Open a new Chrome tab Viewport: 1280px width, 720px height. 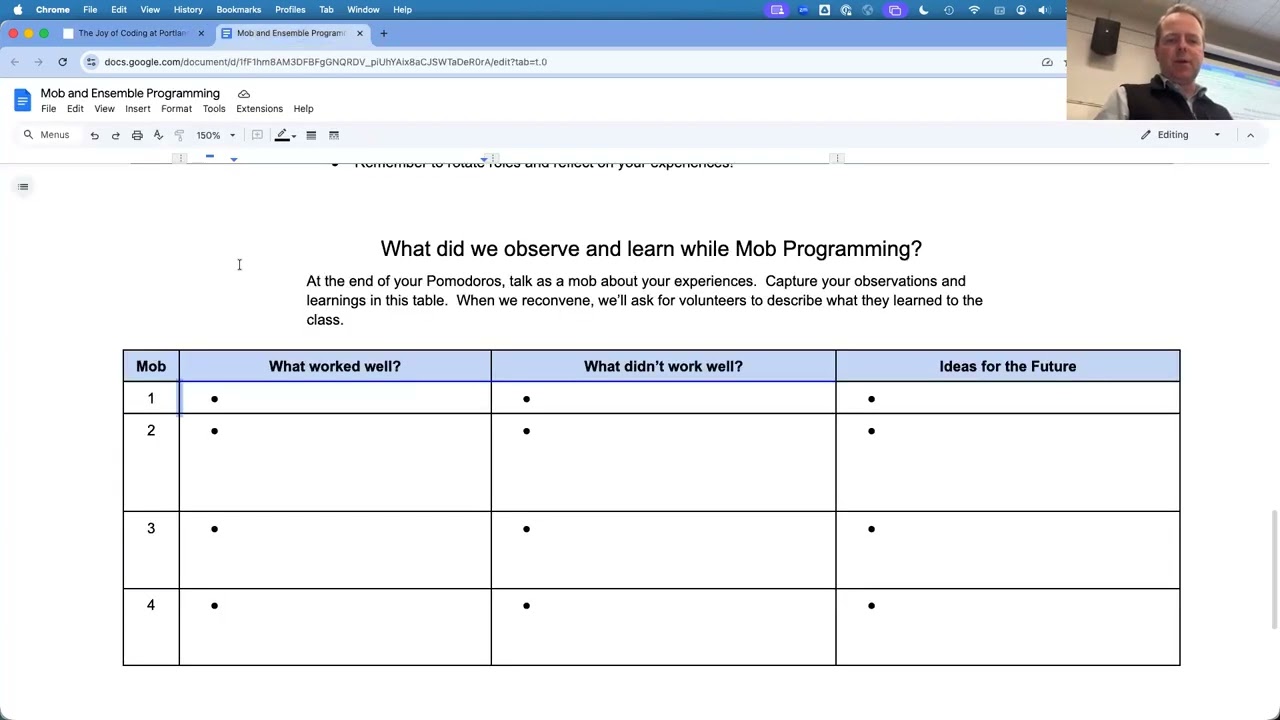point(383,33)
